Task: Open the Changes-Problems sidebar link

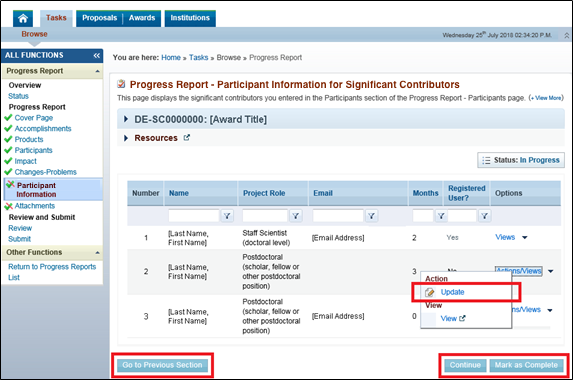Action: tap(46, 172)
